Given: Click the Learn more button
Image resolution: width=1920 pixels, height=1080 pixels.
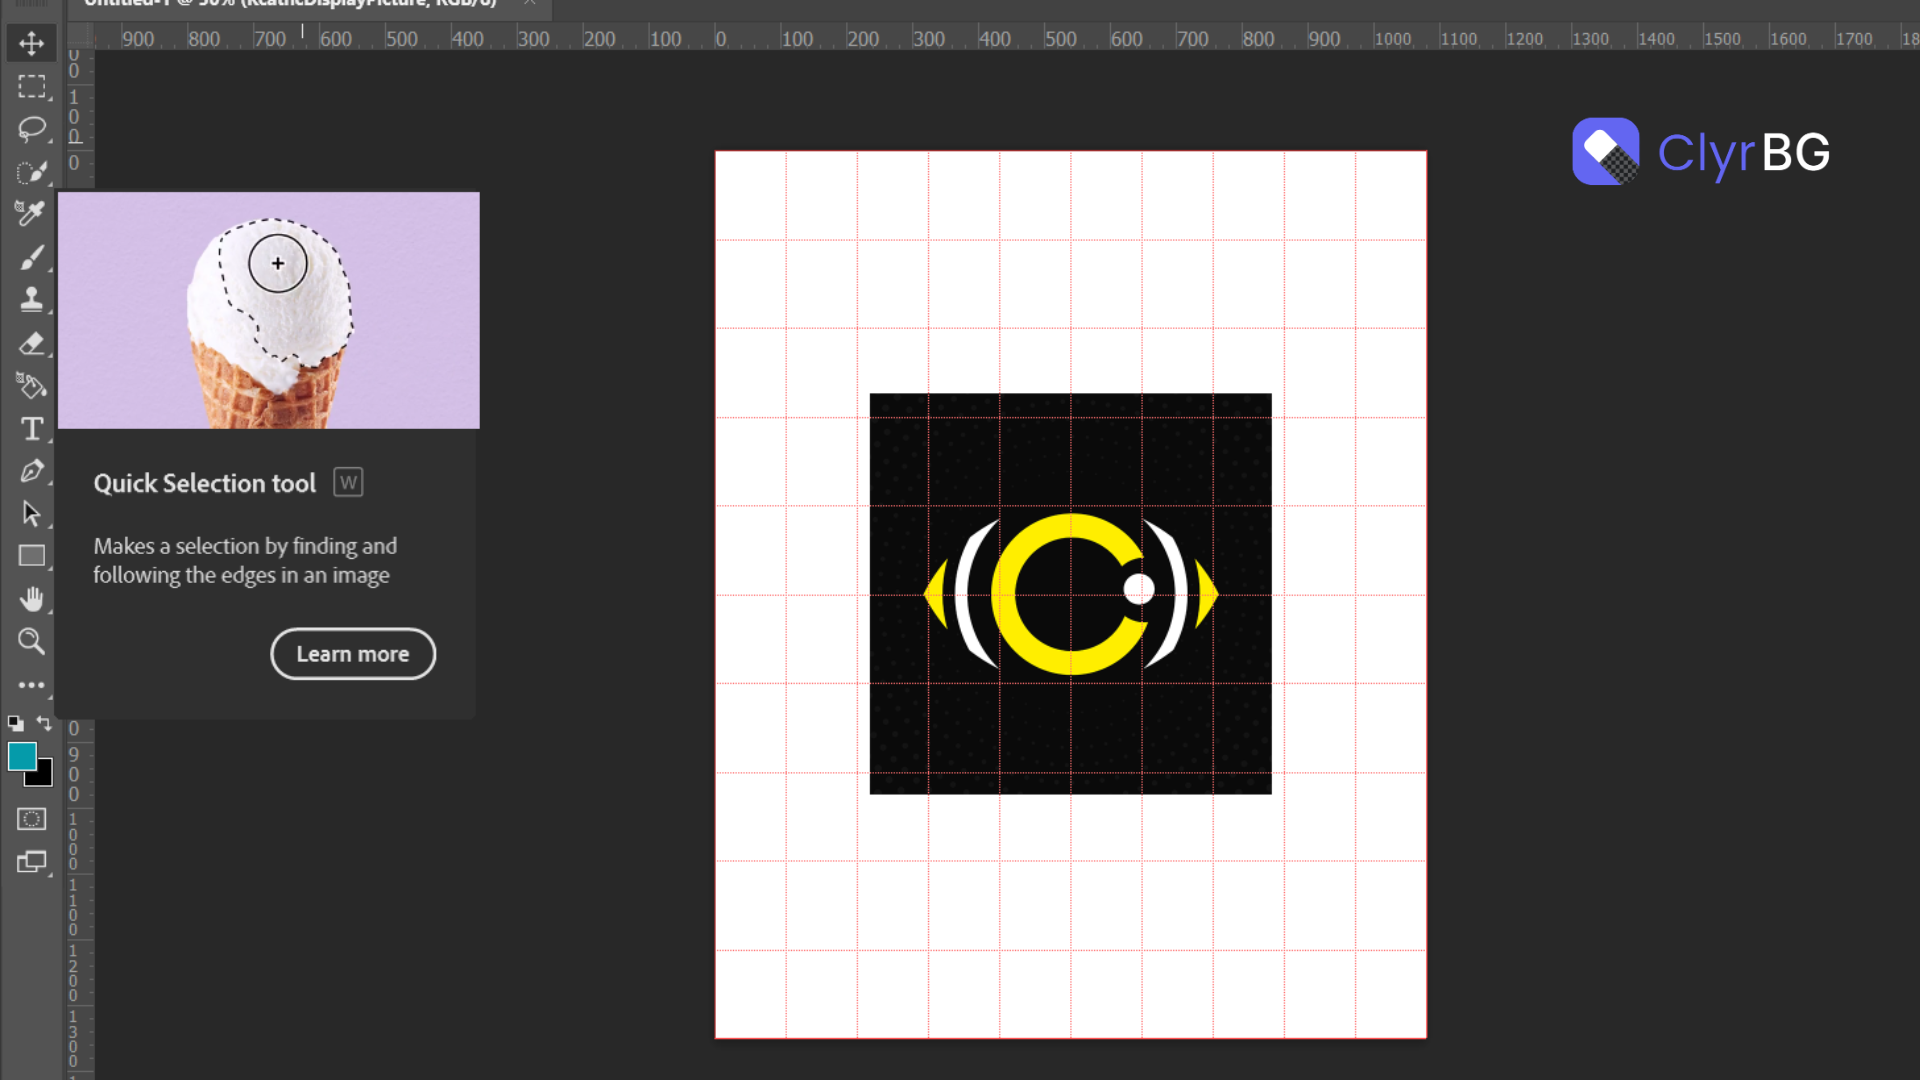Looking at the screenshot, I should pos(352,654).
